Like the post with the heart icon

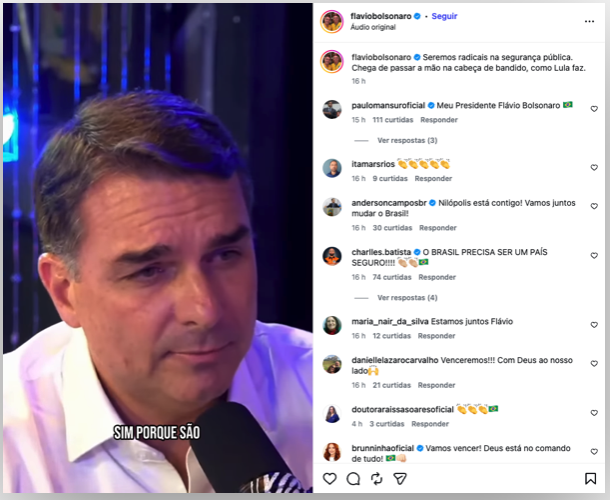point(330,479)
